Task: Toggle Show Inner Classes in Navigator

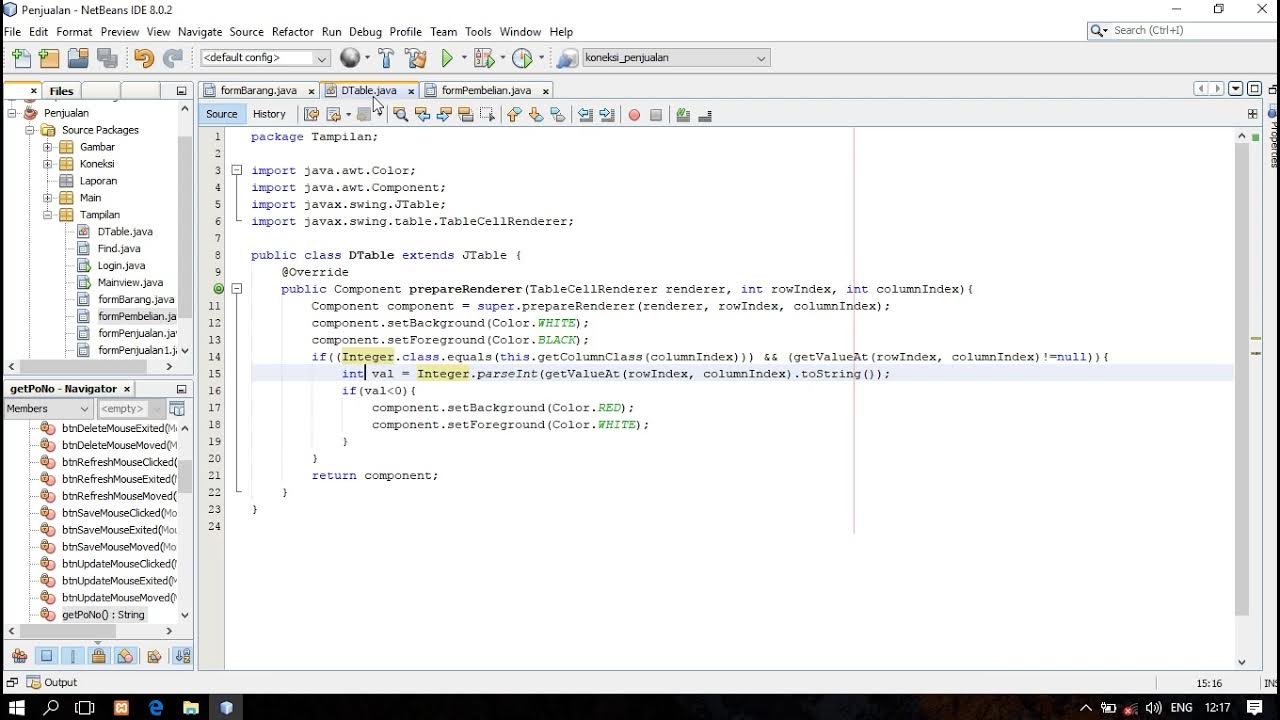Action: [124, 656]
